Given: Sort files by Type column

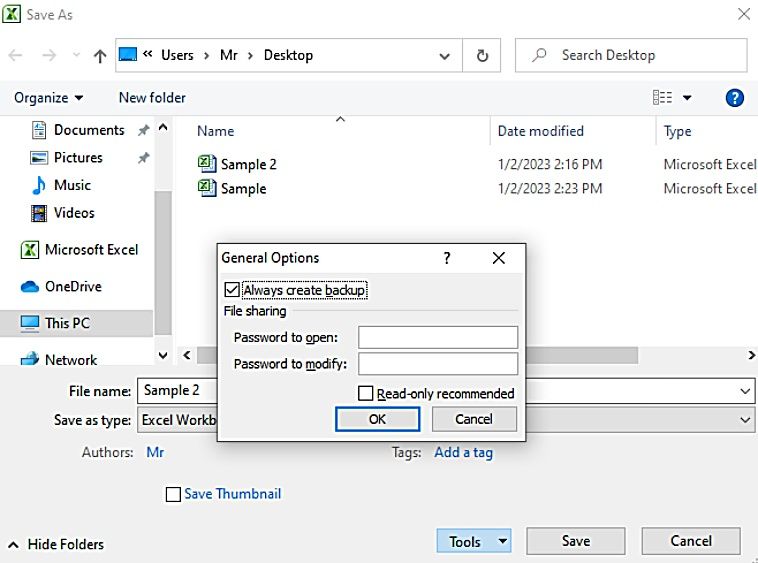Looking at the screenshot, I should click(677, 131).
